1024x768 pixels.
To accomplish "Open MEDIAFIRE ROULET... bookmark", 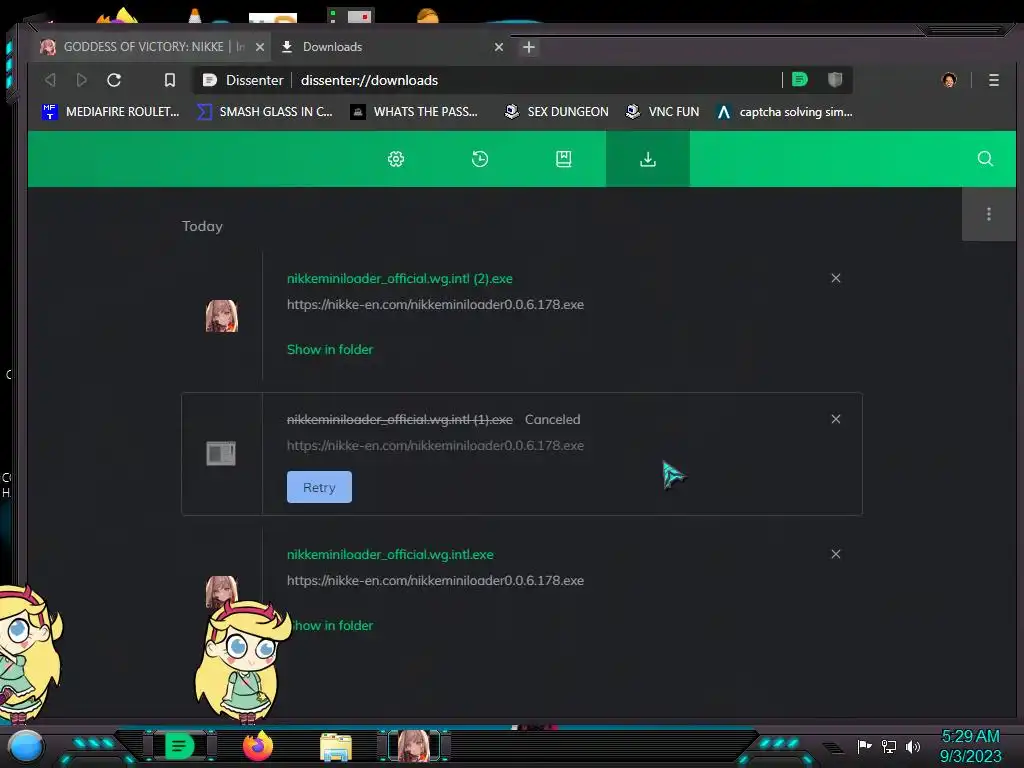I will (110, 112).
